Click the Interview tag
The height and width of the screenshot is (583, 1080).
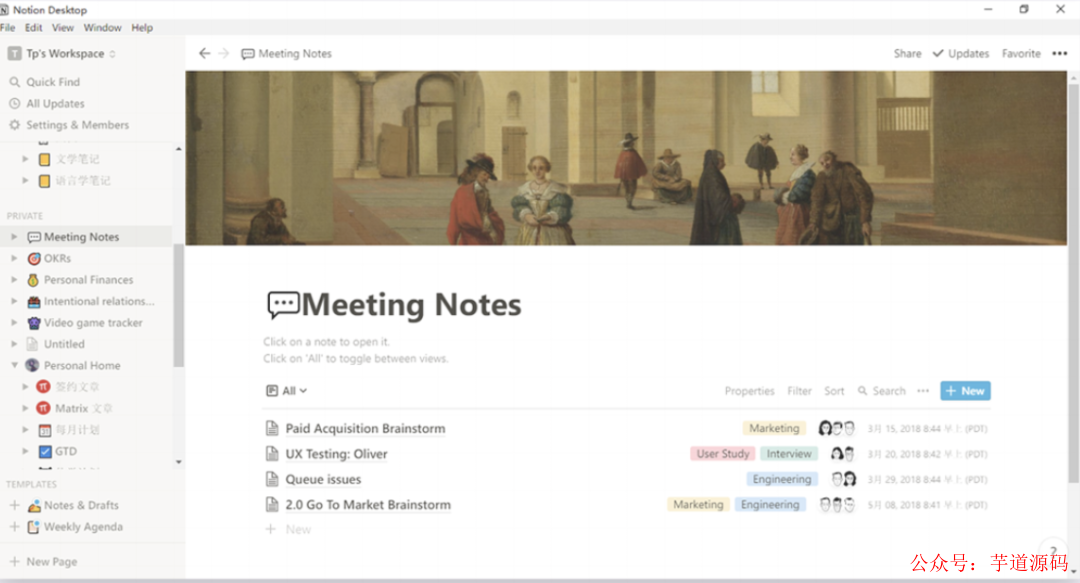click(789, 453)
